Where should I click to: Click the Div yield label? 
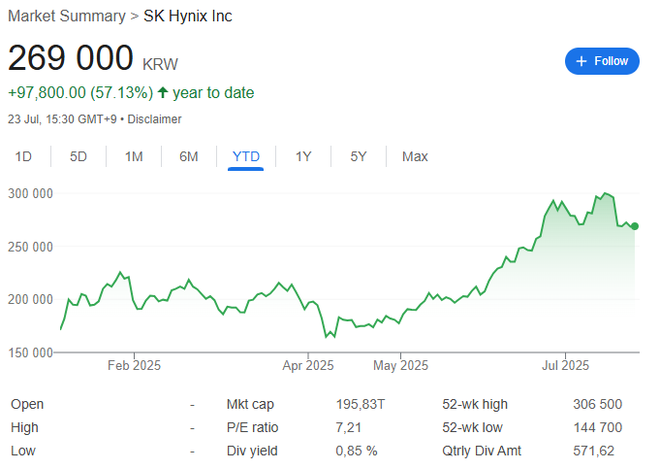click(x=252, y=451)
